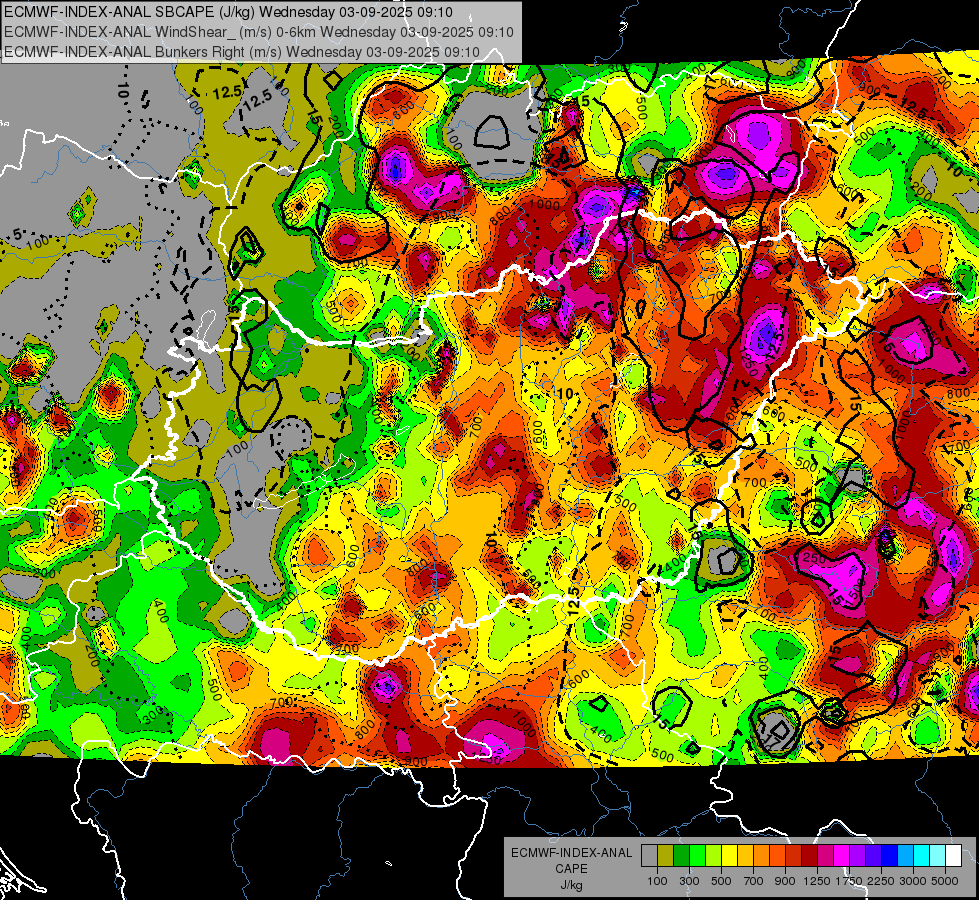This screenshot has width=979, height=900.
Task: Click the 300 value under the legend bar
Action: pyautogui.click(x=689, y=881)
